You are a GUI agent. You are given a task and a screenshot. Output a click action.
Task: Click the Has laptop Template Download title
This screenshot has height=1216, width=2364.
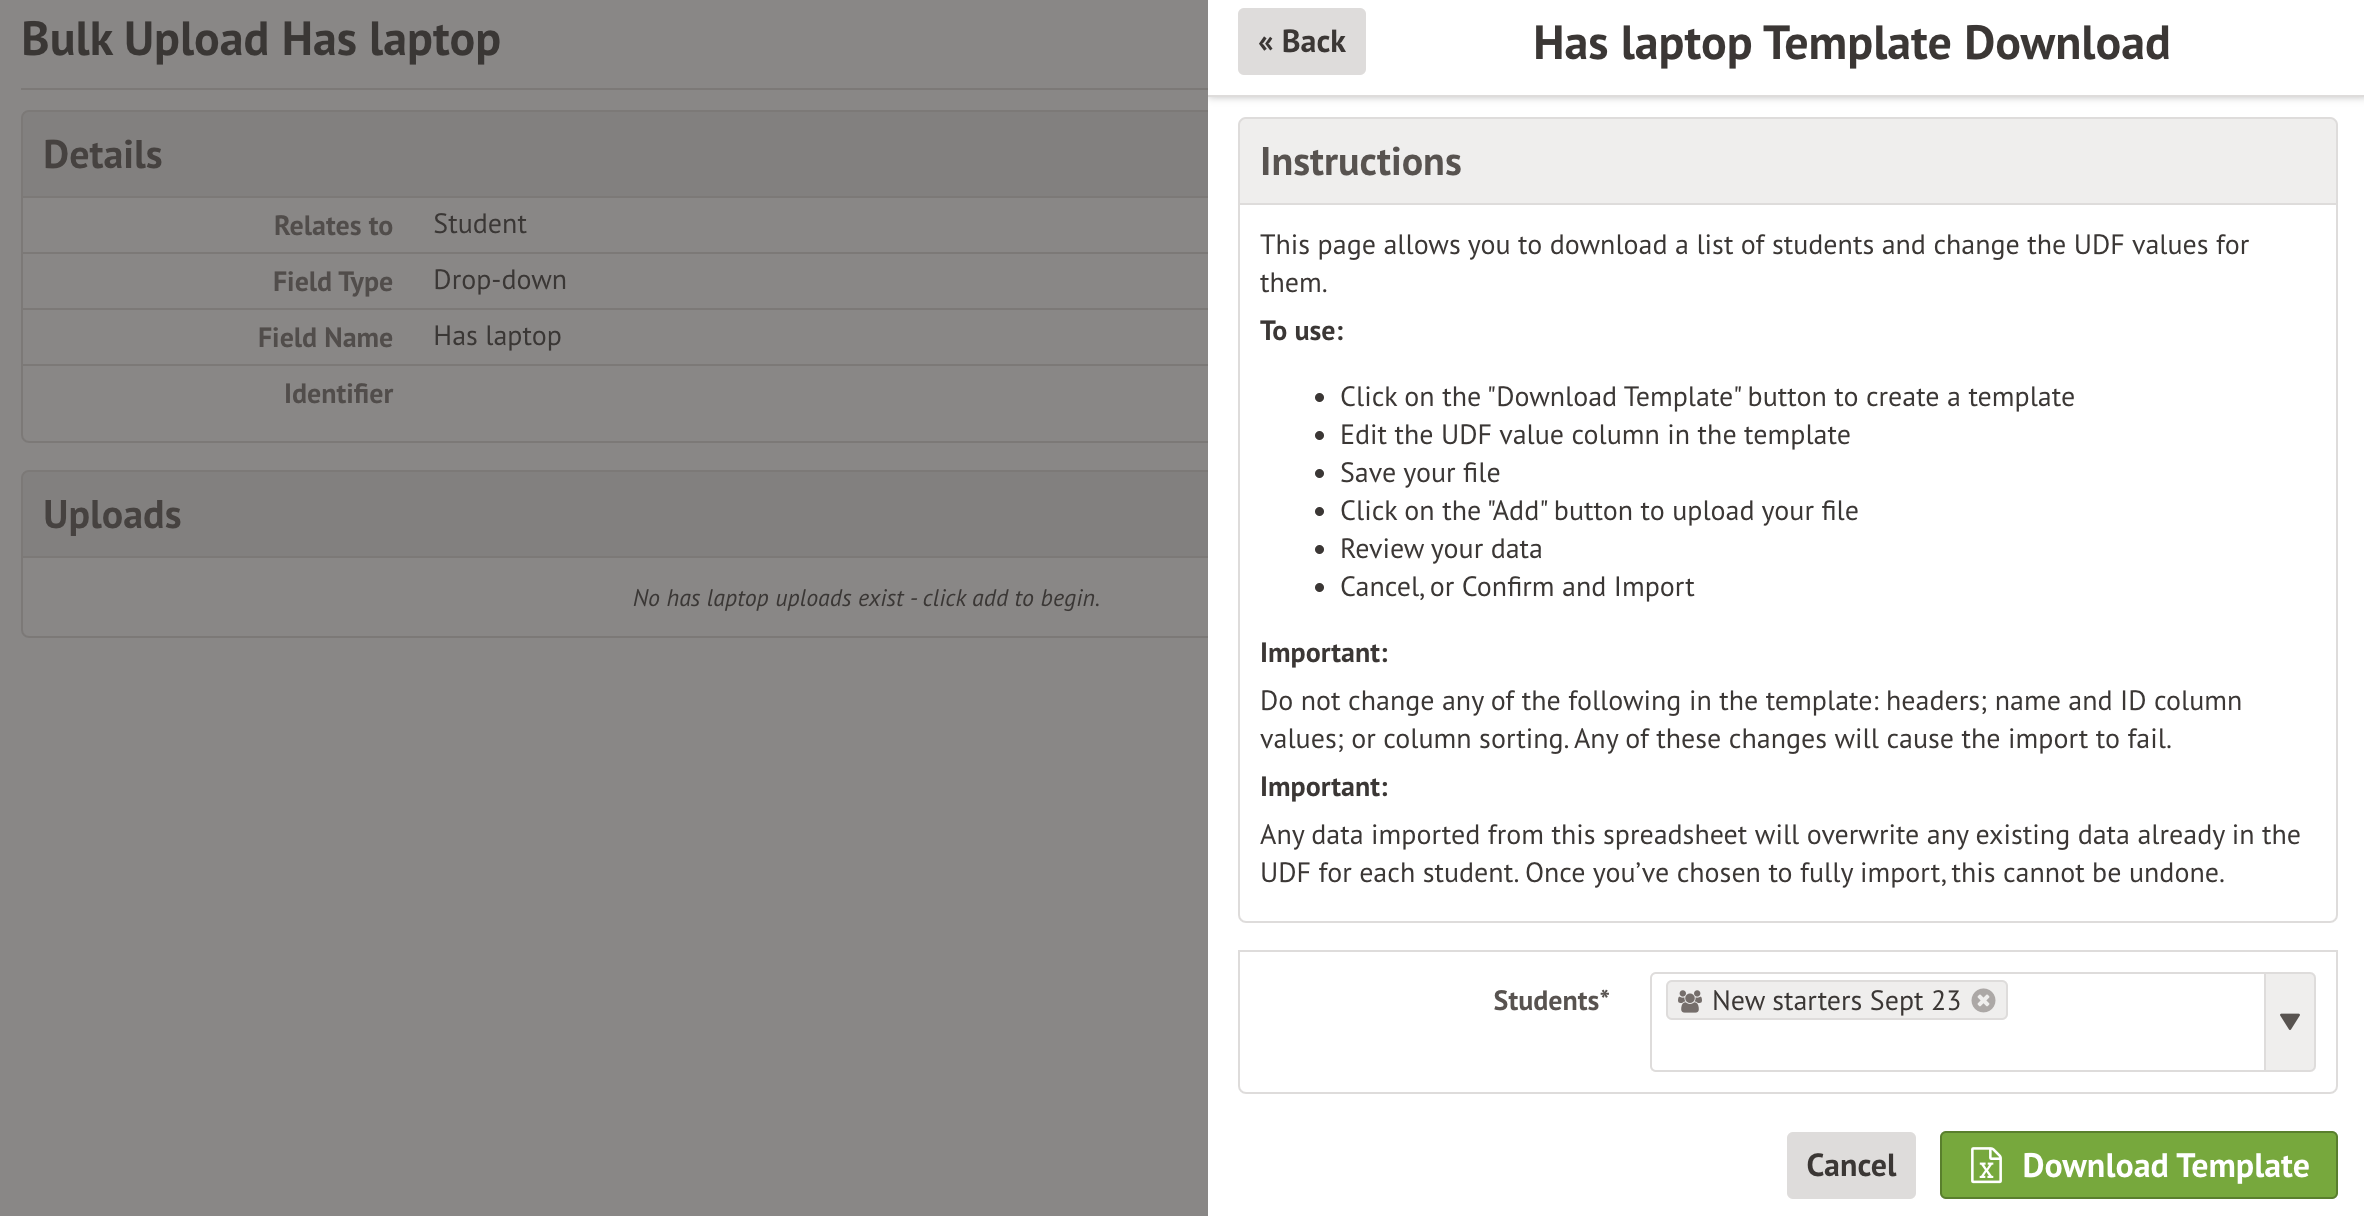(x=1851, y=43)
